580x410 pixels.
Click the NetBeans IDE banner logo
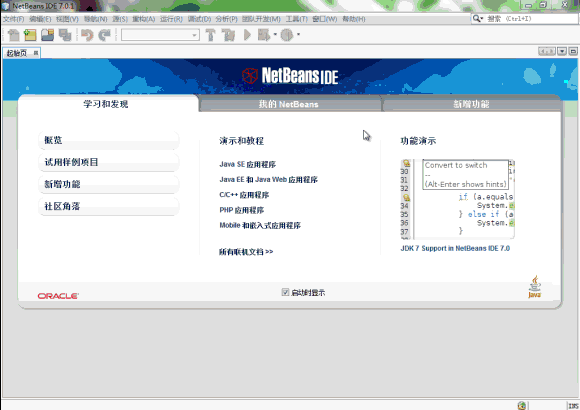[x=290, y=76]
